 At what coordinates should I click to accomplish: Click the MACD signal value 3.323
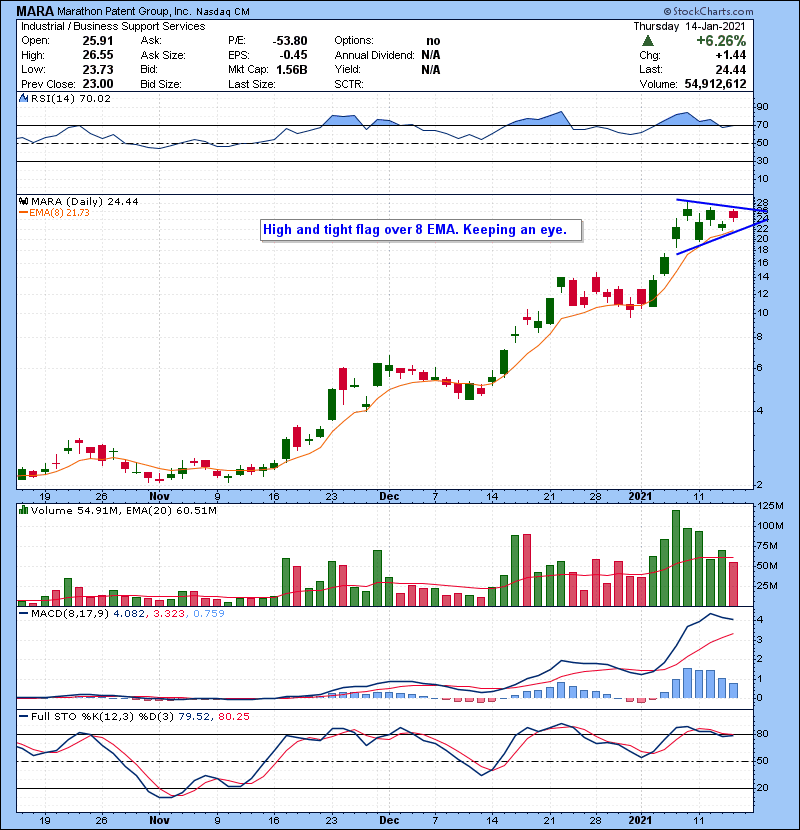coord(169,614)
